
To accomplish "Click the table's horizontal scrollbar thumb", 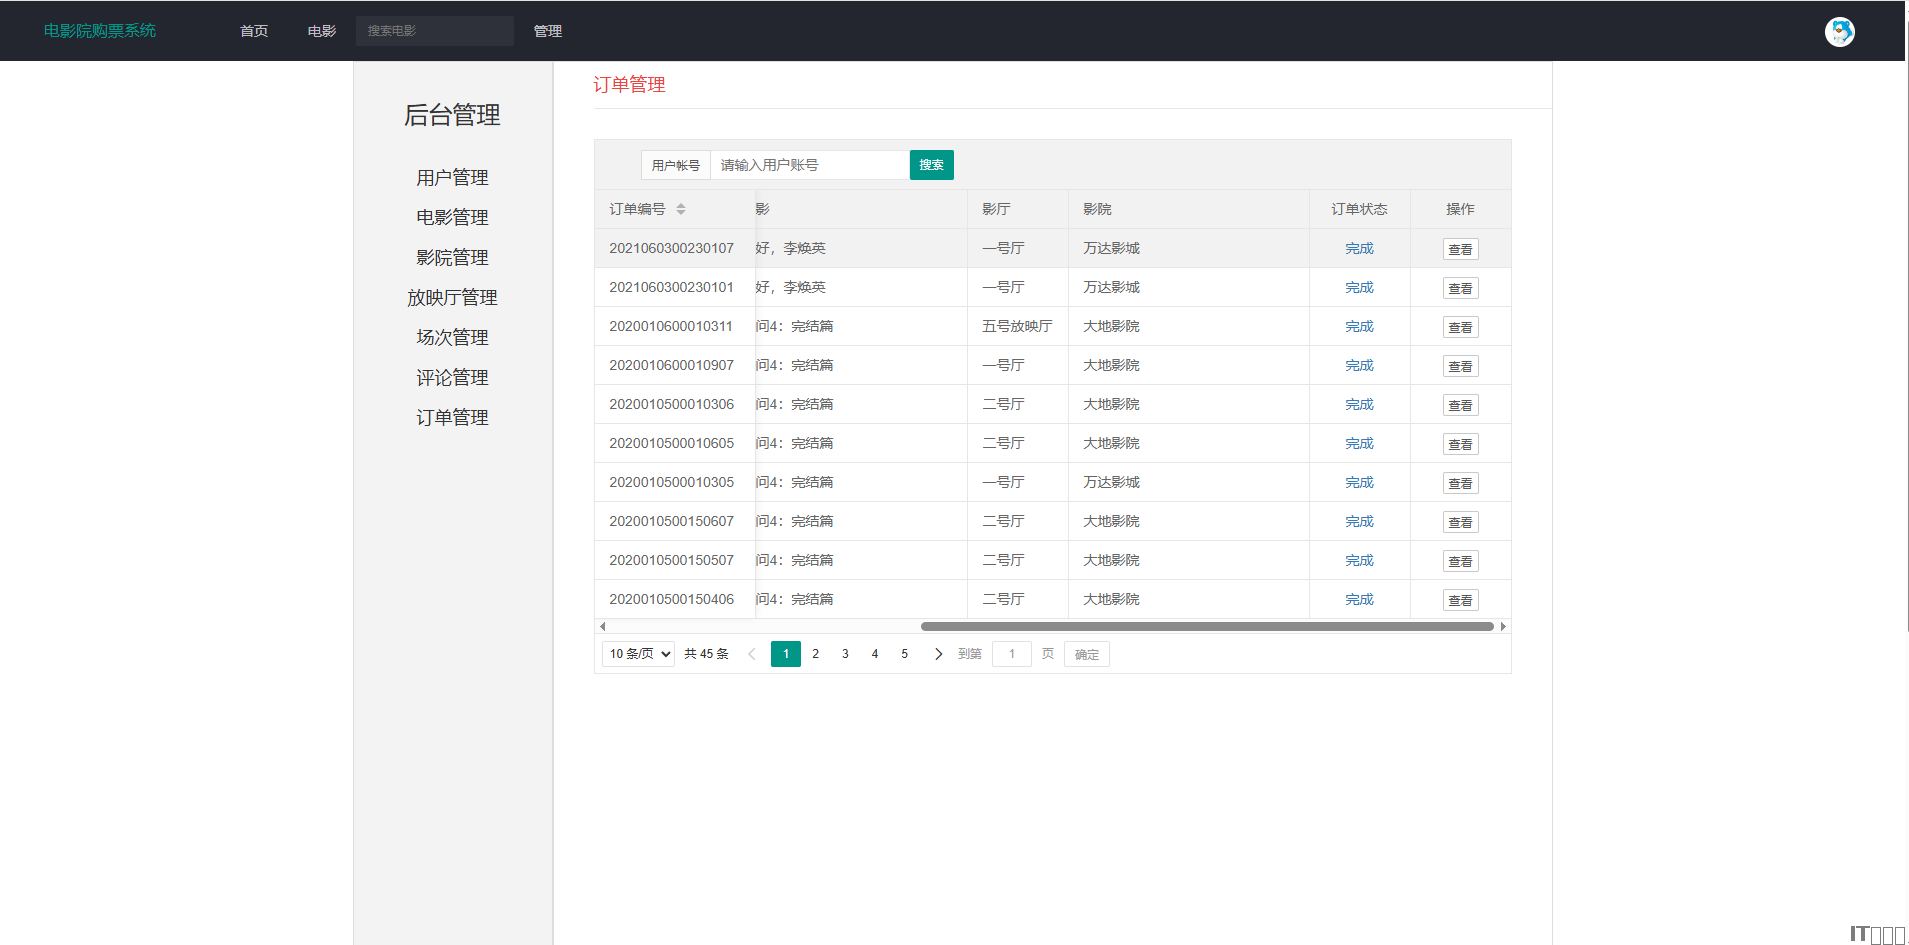I will pos(1206,627).
